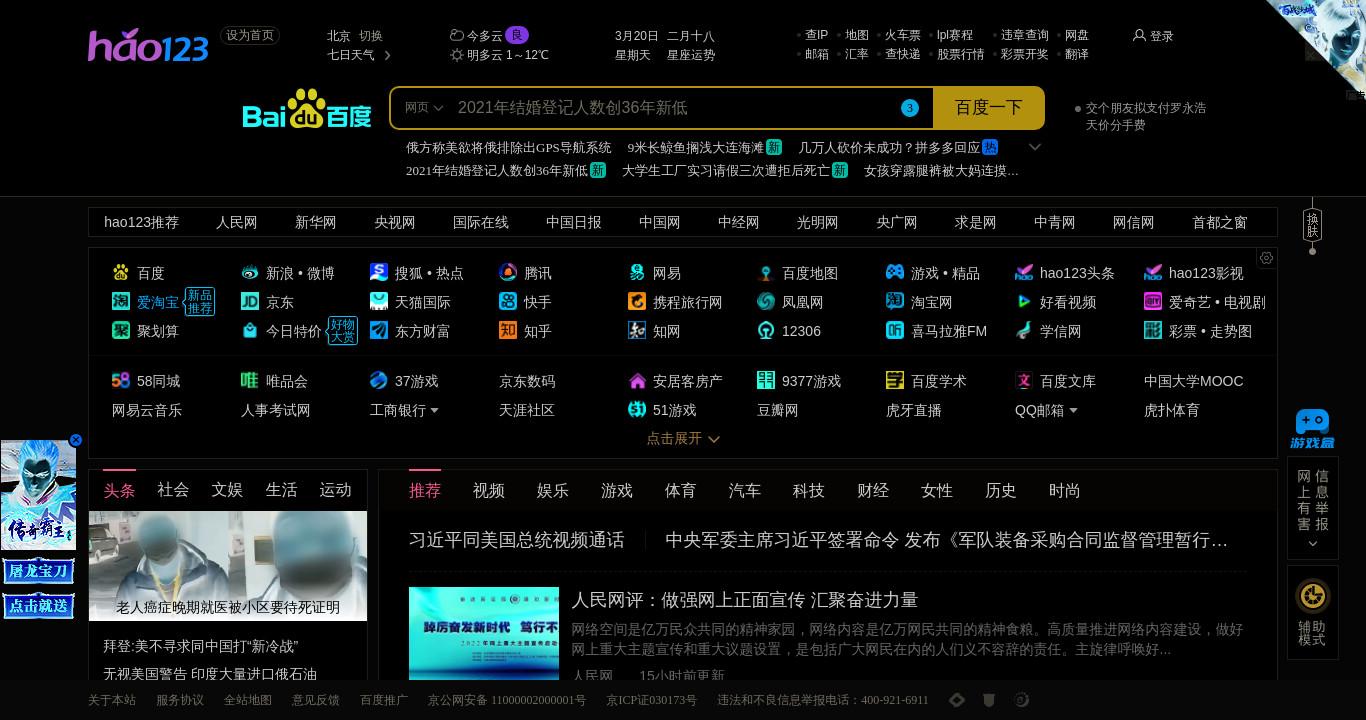Click the 星座运势 link
This screenshot has width=1366, height=720.
pyautogui.click(x=691, y=55)
